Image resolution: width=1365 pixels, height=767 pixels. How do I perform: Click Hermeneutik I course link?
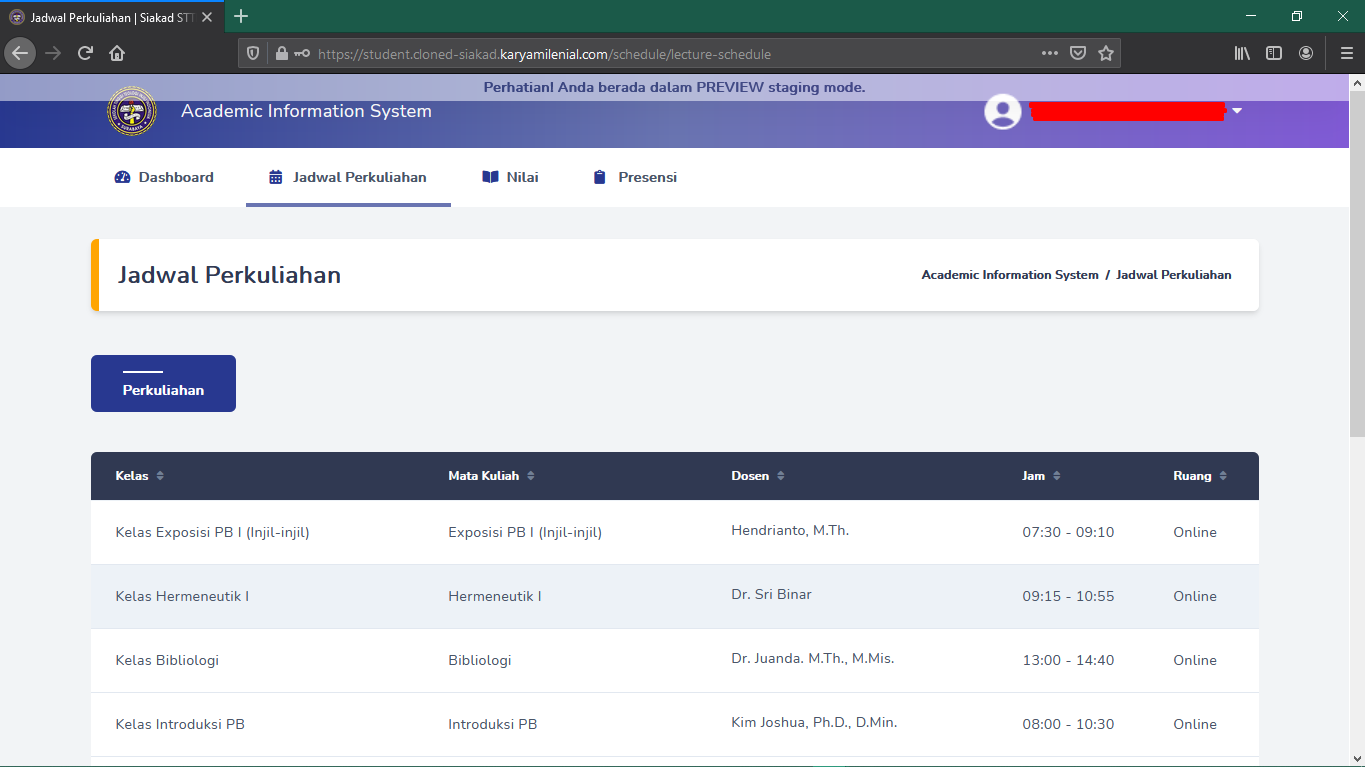click(x=495, y=597)
